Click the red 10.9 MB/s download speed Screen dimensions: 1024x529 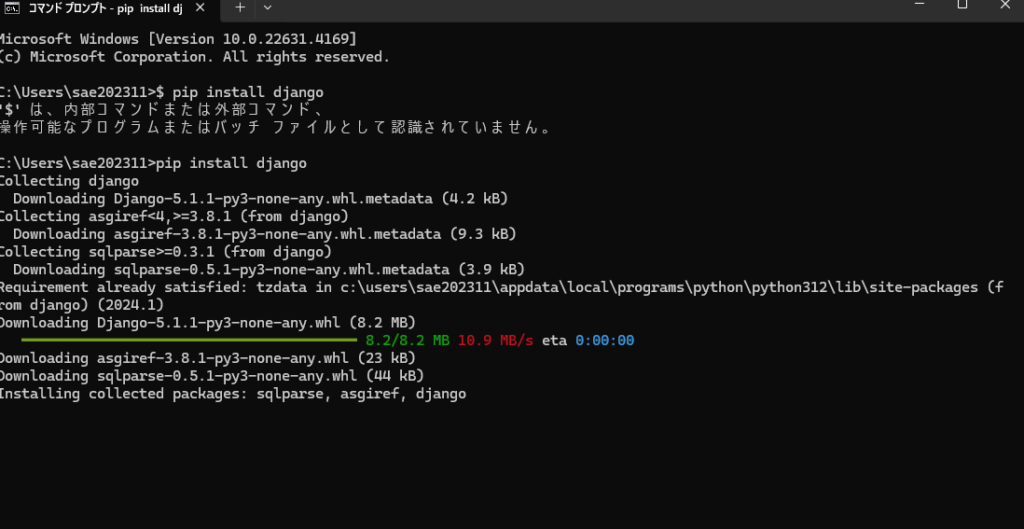coord(496,340)
